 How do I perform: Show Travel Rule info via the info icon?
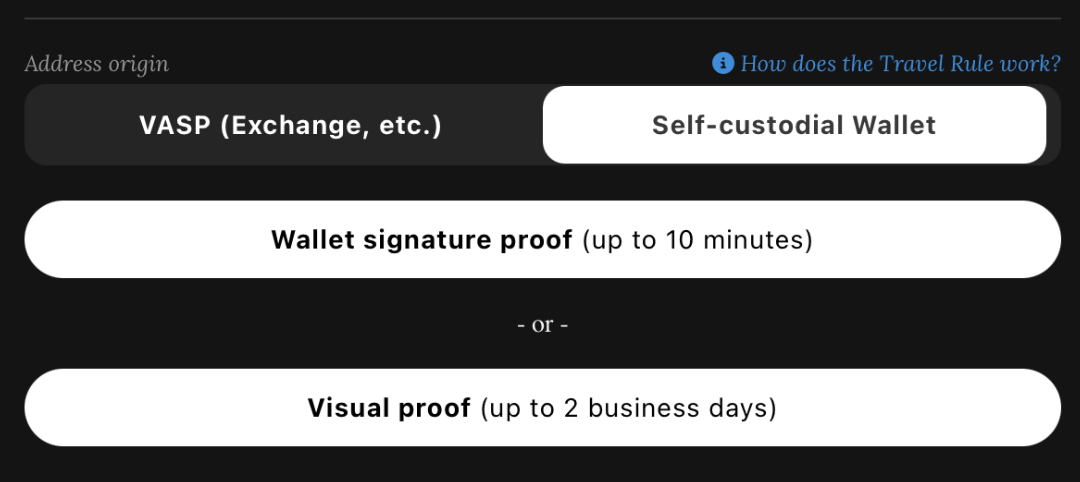pyautogui.click(x=723, y=64)
